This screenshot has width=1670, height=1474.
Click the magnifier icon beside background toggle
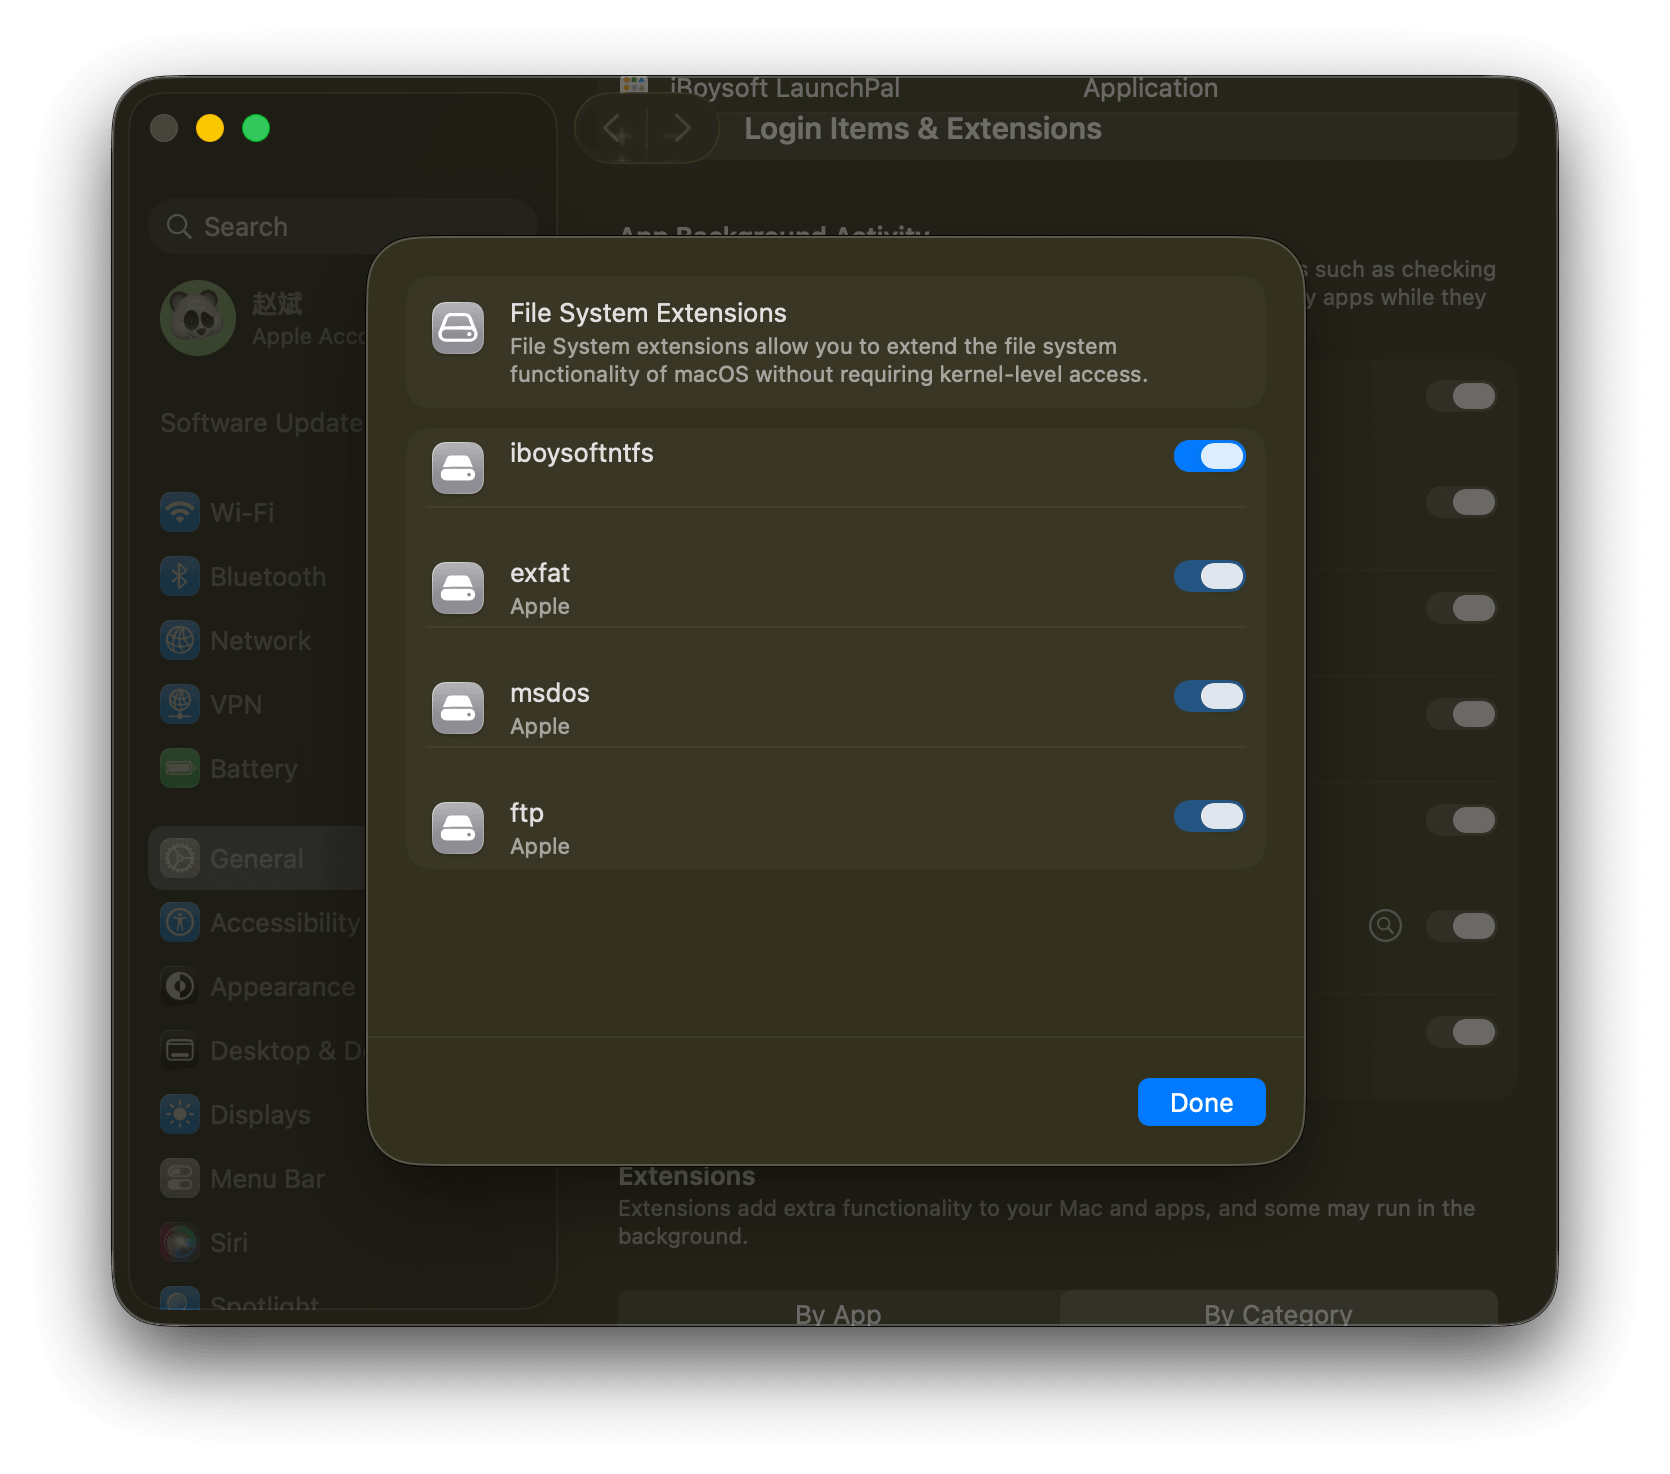(x=1385, y=926)
